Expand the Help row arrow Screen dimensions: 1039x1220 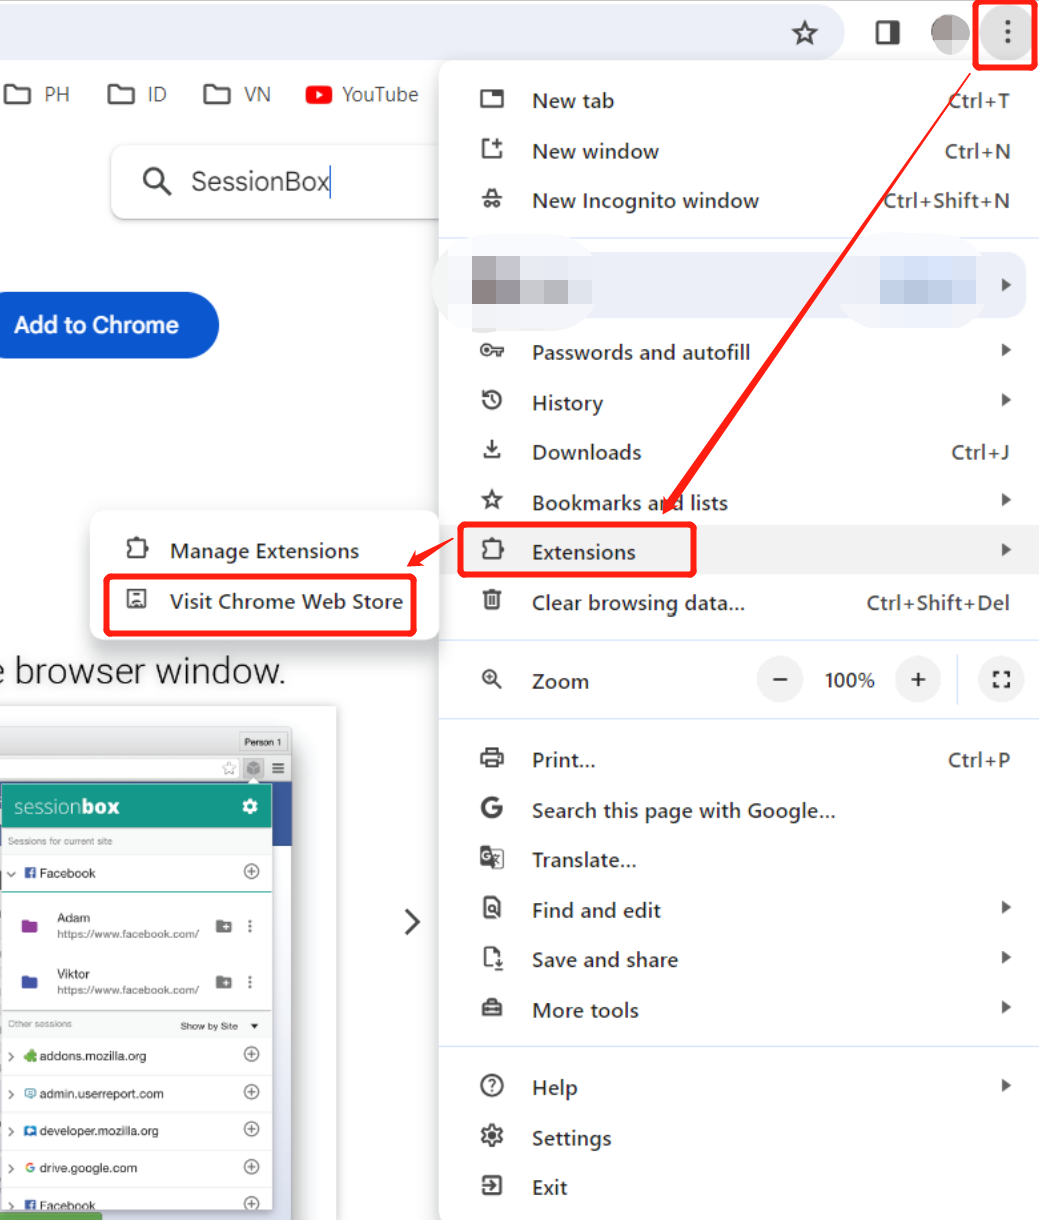(x=1006, y=1085)
